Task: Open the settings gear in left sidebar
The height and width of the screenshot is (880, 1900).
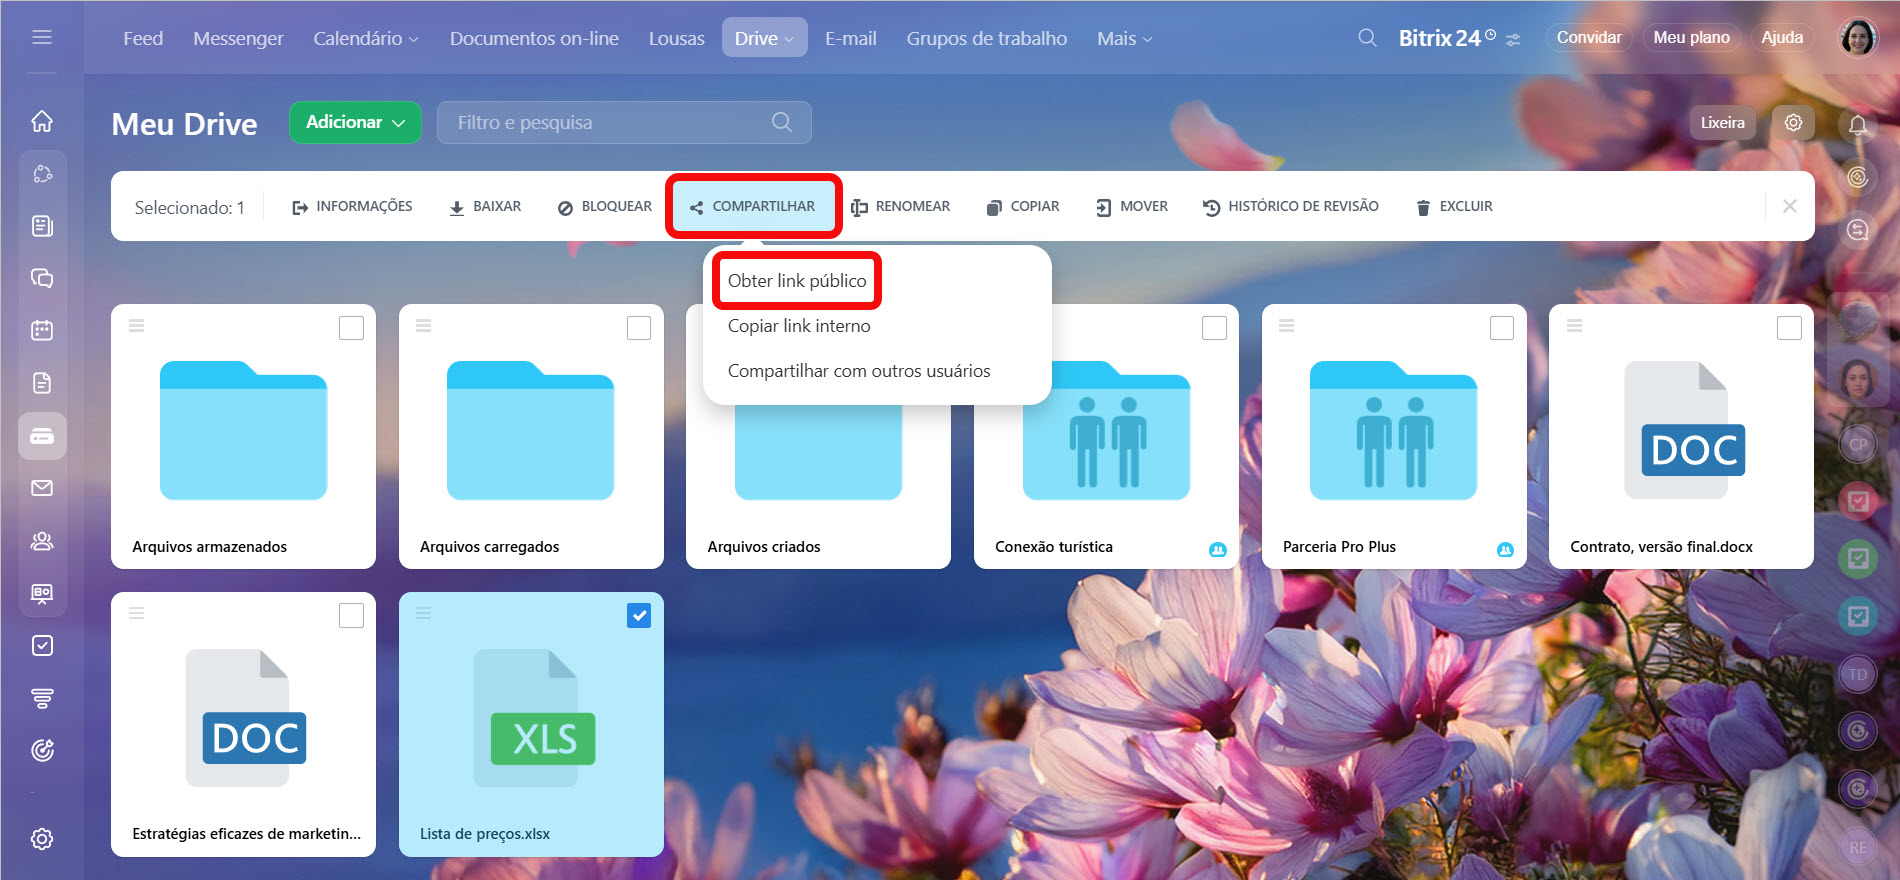Action: (x=42, y=839)
